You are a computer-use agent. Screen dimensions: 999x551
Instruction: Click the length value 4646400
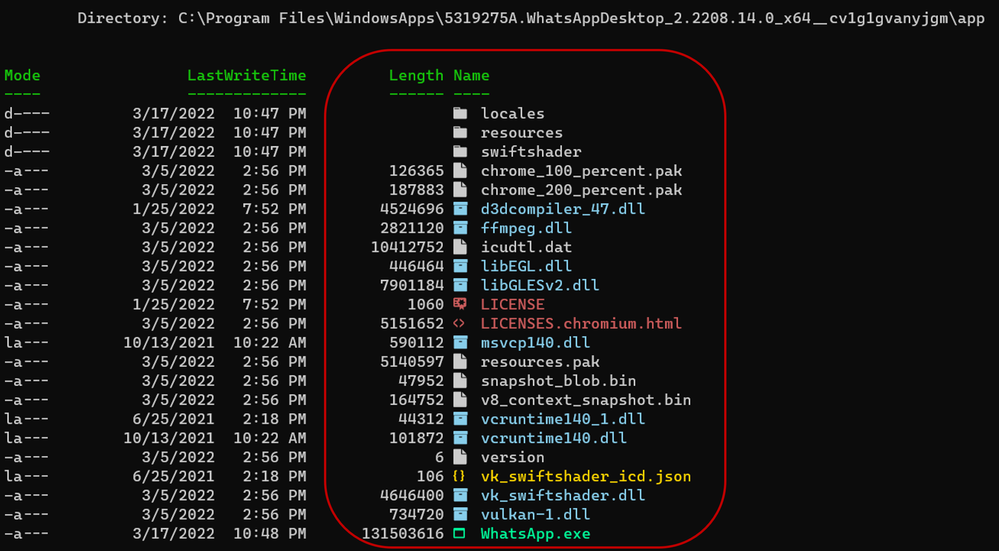pos(412,496)
